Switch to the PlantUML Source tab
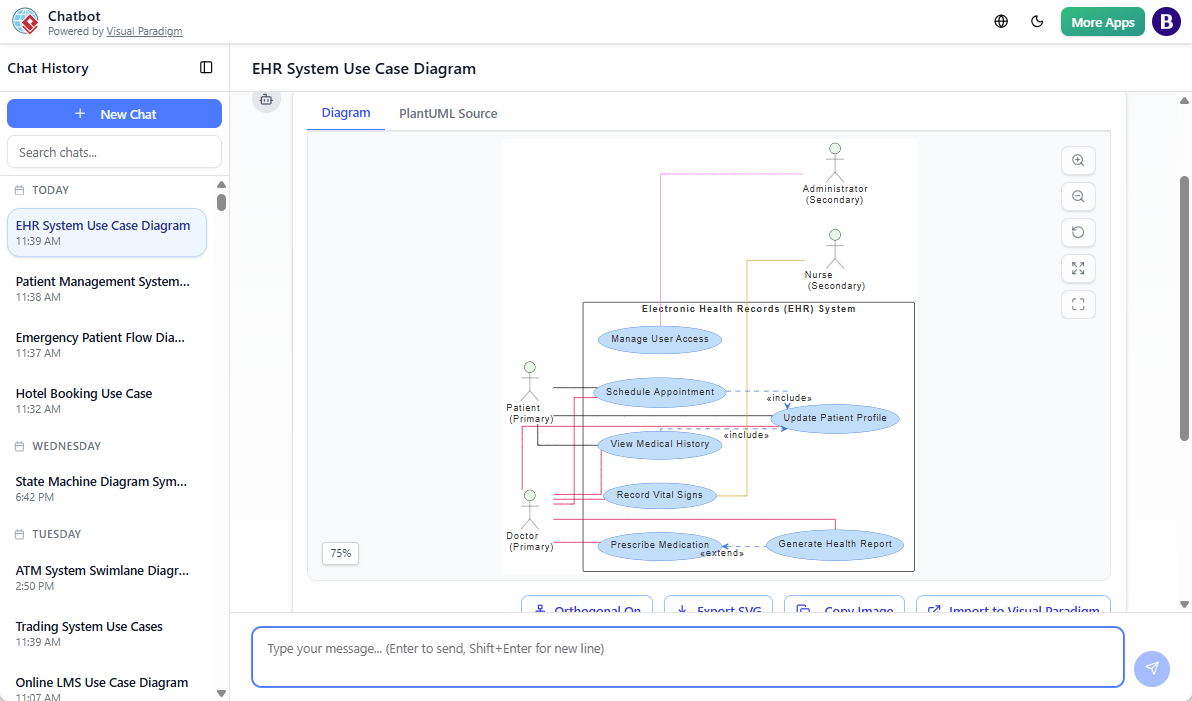 point(448,113)
